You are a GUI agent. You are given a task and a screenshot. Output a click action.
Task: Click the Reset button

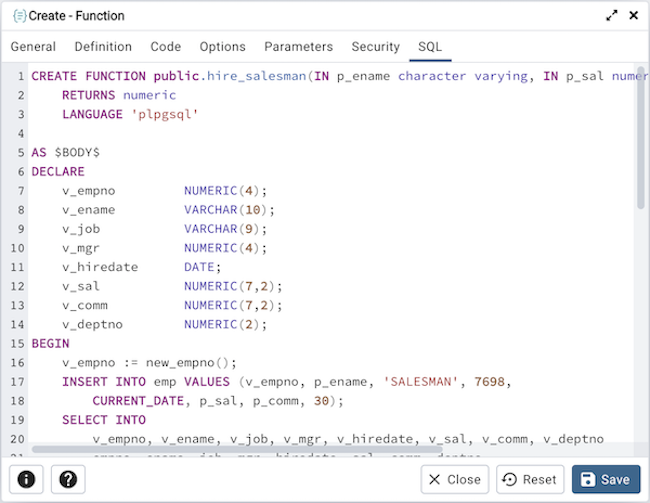pyautogui.click(x=529, y=479)
